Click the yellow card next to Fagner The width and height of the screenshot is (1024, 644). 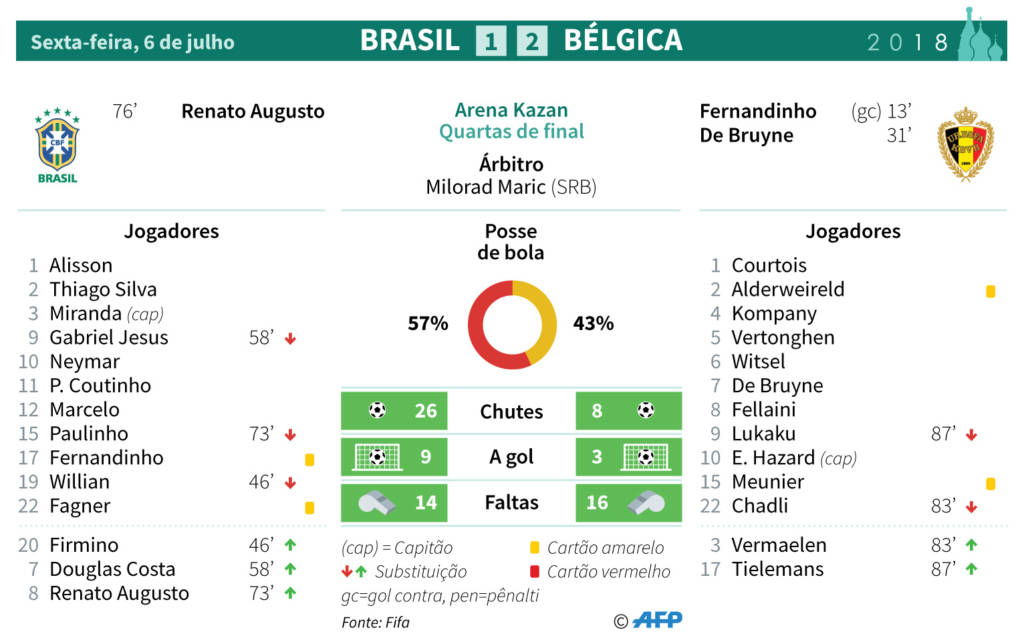click(310, 507)
